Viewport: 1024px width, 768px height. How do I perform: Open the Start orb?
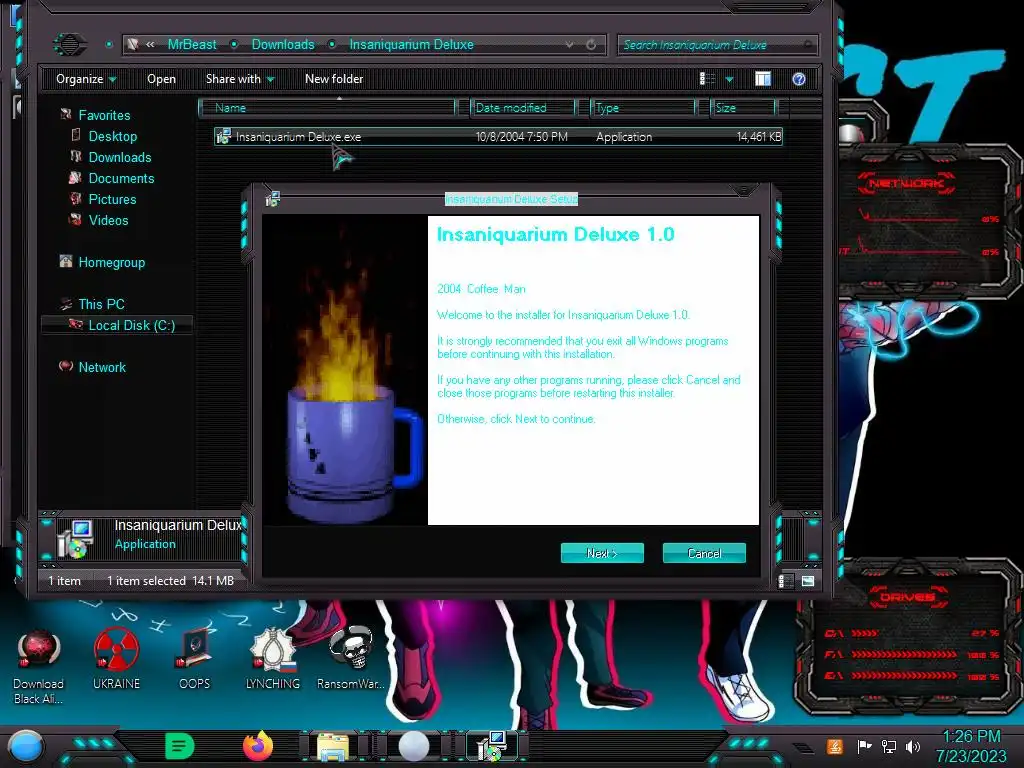[26, 747]
